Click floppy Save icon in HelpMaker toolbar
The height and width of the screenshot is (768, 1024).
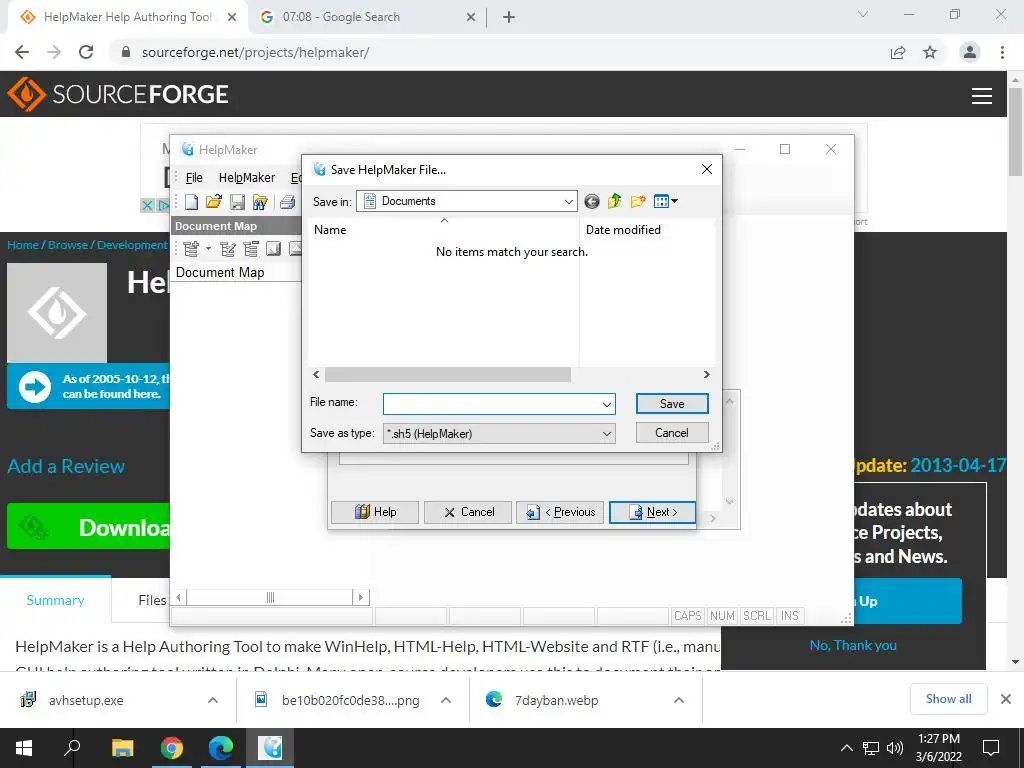click(x=237, y=202)
